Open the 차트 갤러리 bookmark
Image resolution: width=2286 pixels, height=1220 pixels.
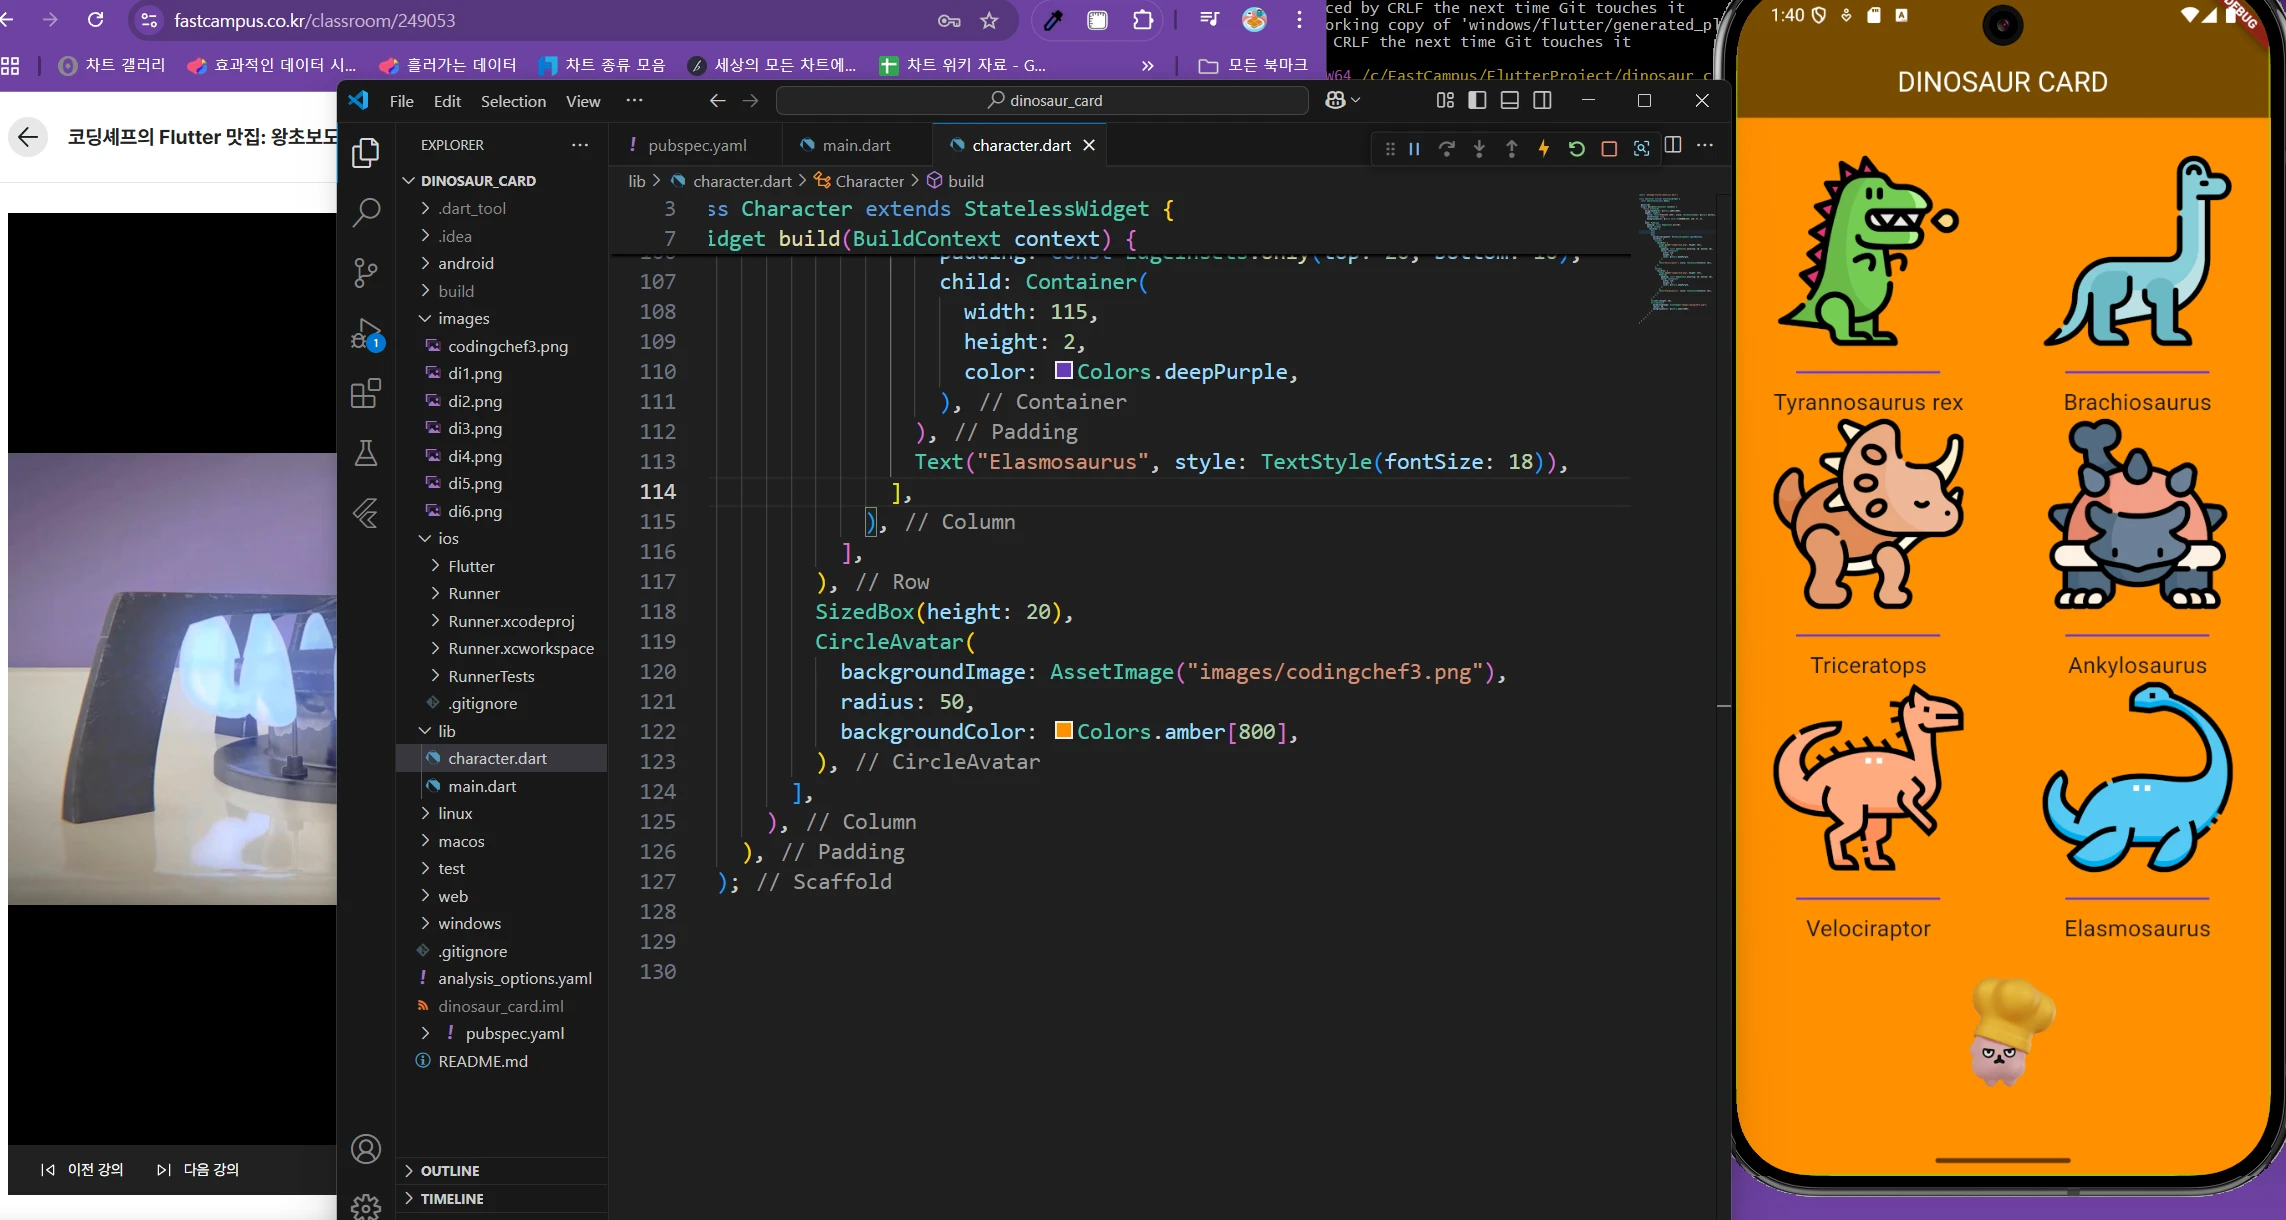(112, 65)
